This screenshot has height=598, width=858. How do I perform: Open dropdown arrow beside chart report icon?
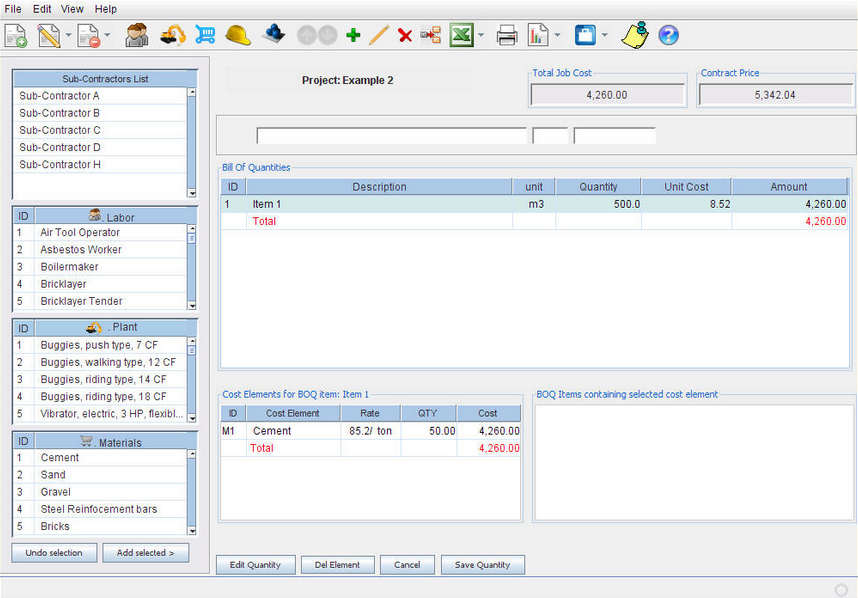(x=557, y=36)
